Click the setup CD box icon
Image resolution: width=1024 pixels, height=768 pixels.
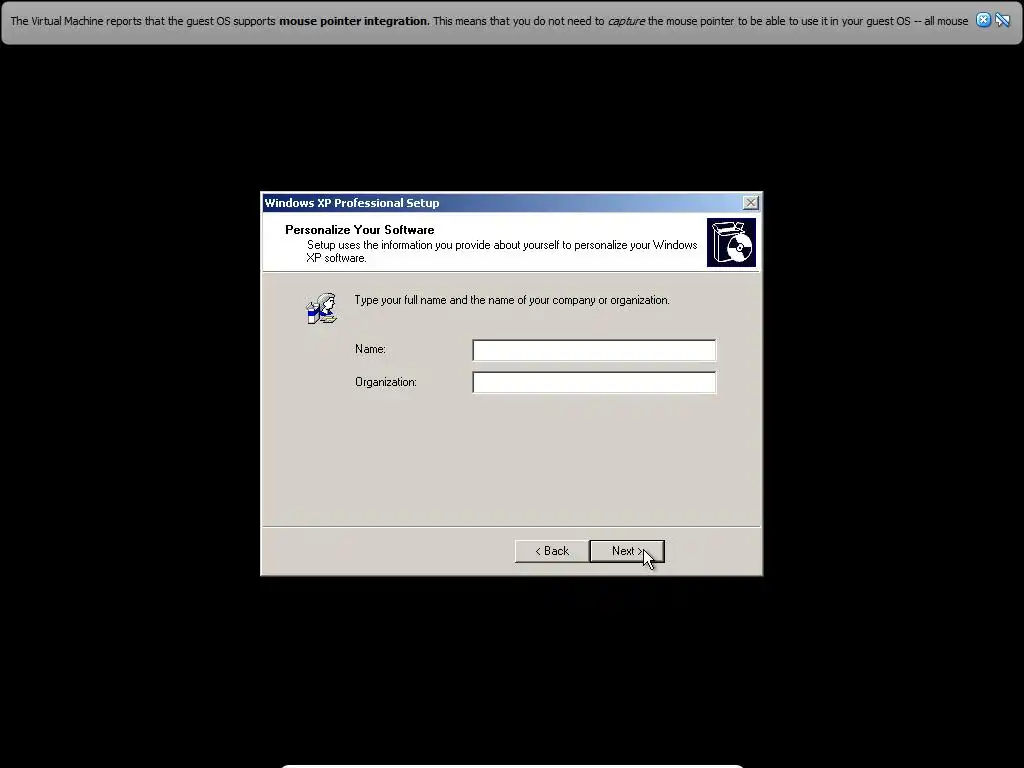tap(731, 242)
